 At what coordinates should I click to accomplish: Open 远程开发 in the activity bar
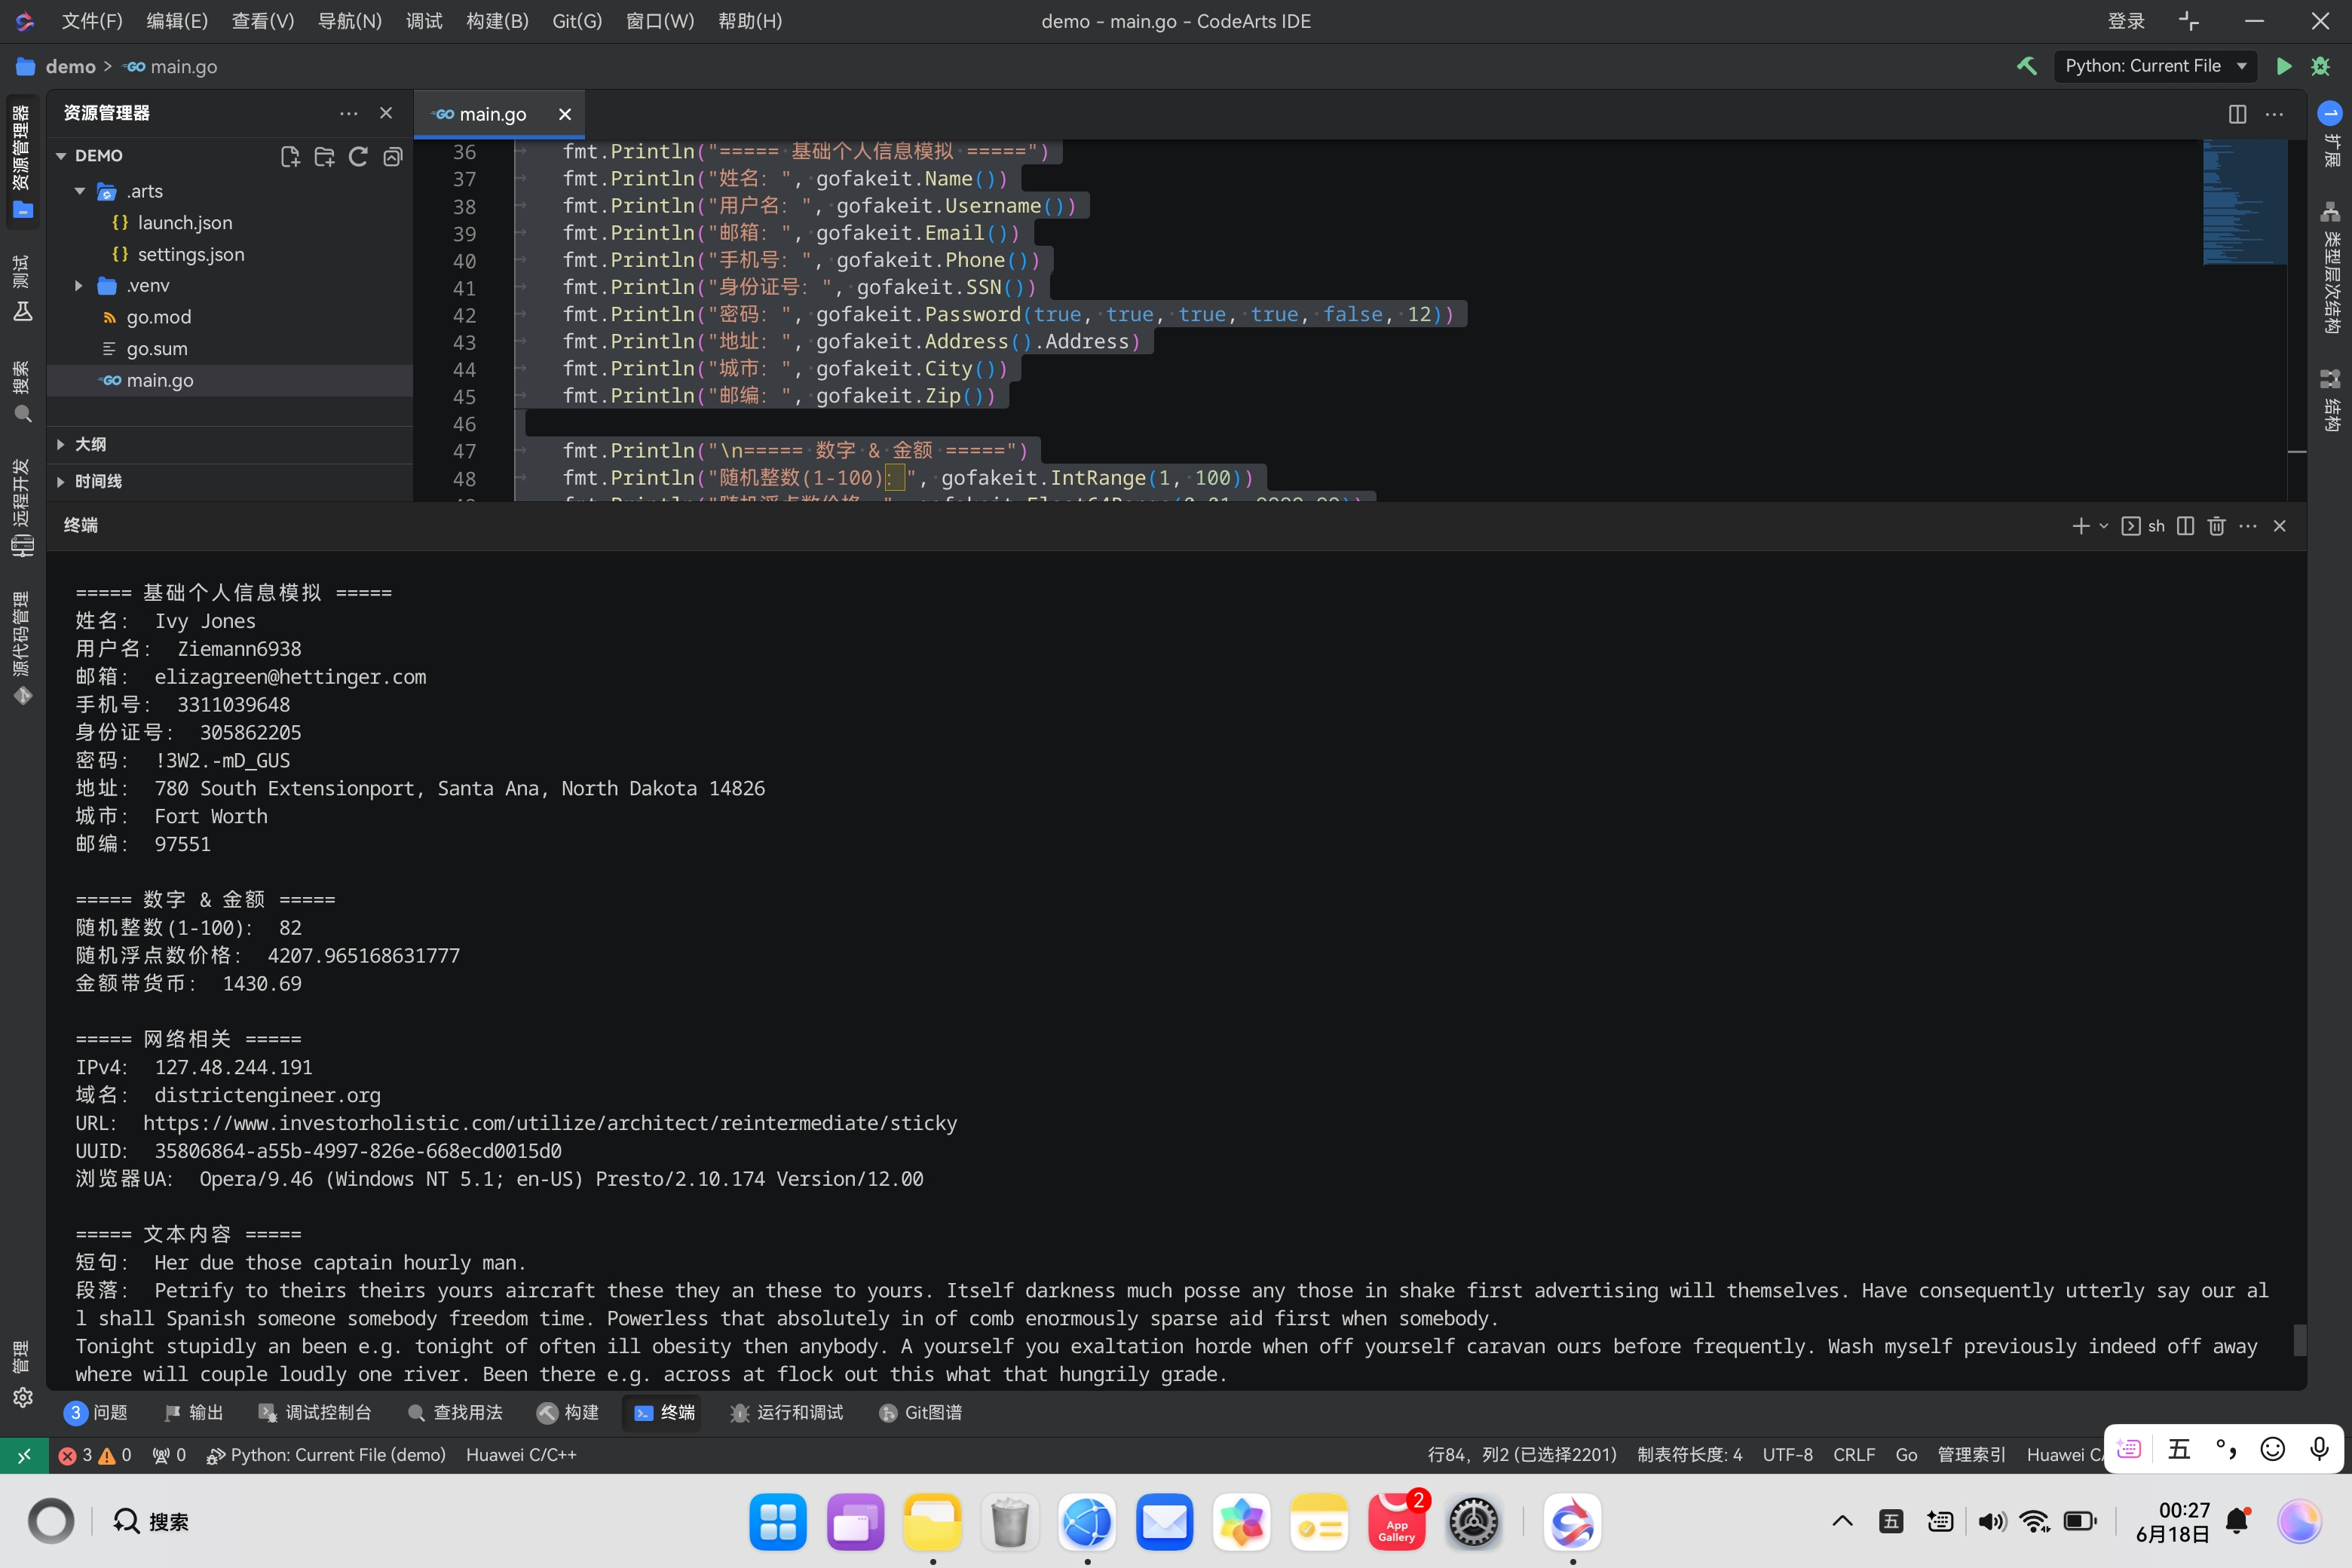point(22,508)
